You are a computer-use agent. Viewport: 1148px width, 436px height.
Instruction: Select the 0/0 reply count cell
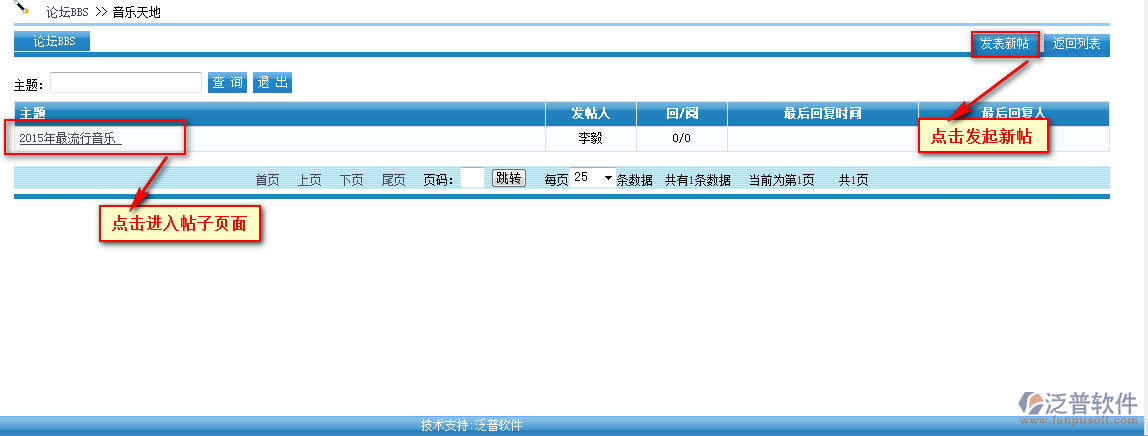tap(682, 138)
